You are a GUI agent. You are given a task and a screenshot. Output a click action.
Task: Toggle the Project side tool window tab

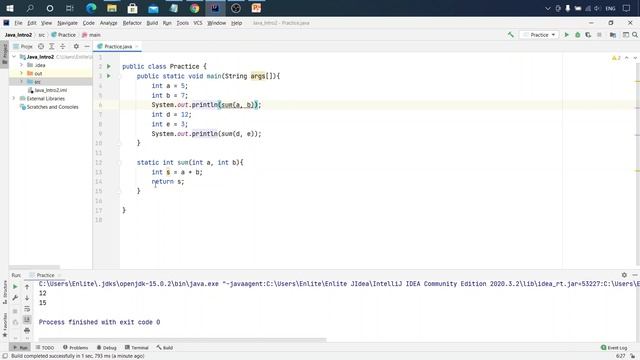[x=4, y=54]
